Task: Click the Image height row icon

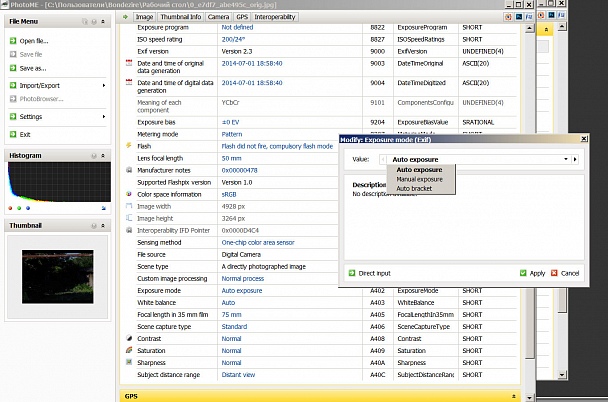Action: (x=129, y=218)
